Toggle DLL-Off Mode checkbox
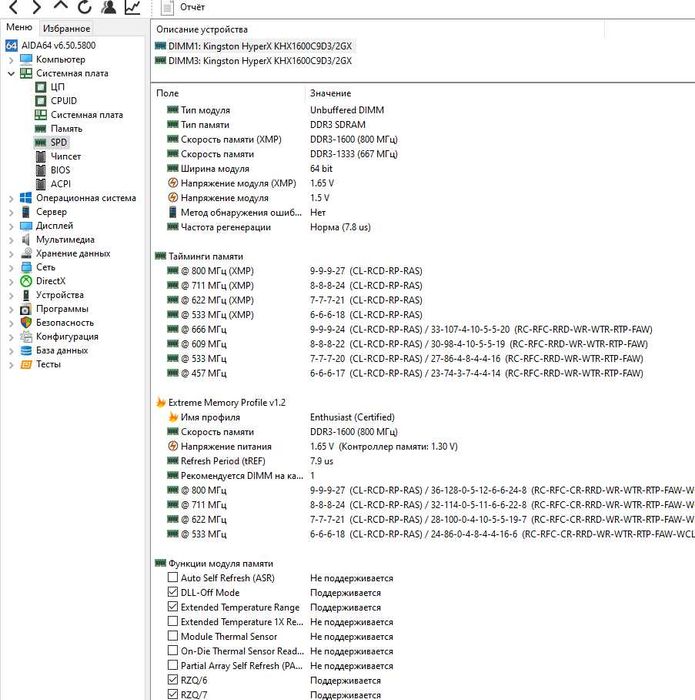The height and width of the screenshot is (700, 695). [x=173, y=592]
